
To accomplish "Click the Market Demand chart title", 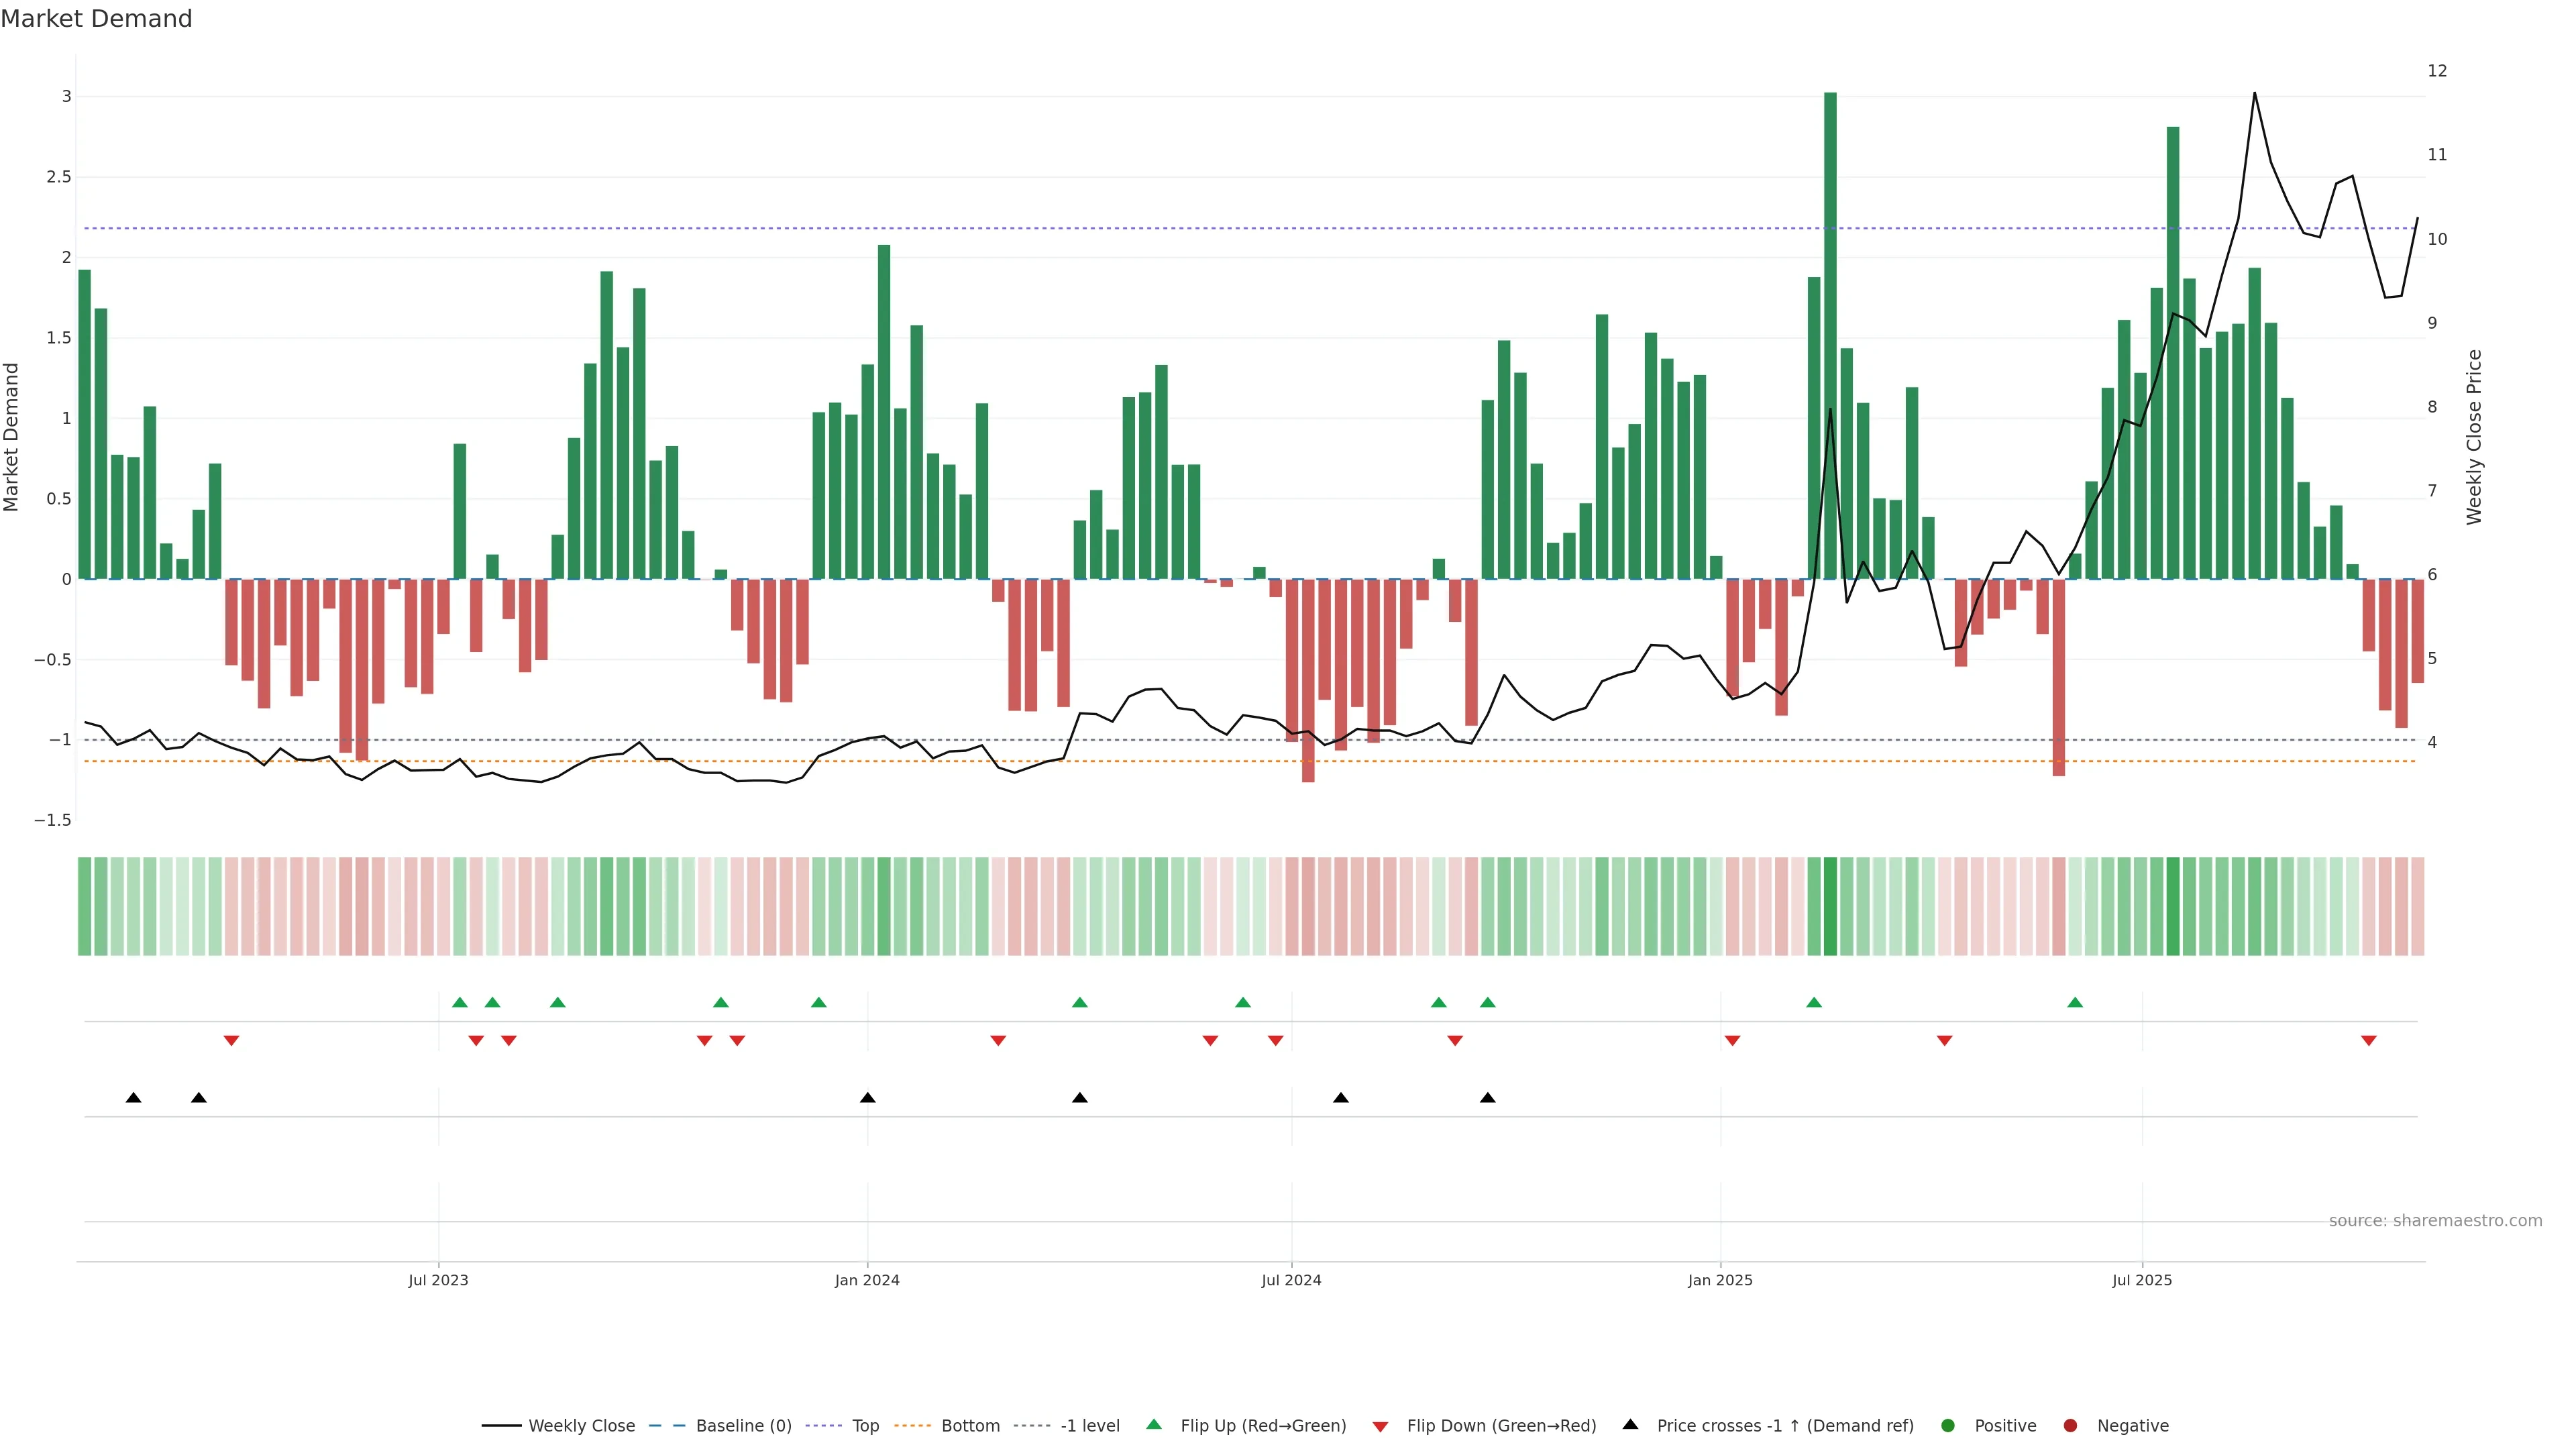I will [96, 19].
